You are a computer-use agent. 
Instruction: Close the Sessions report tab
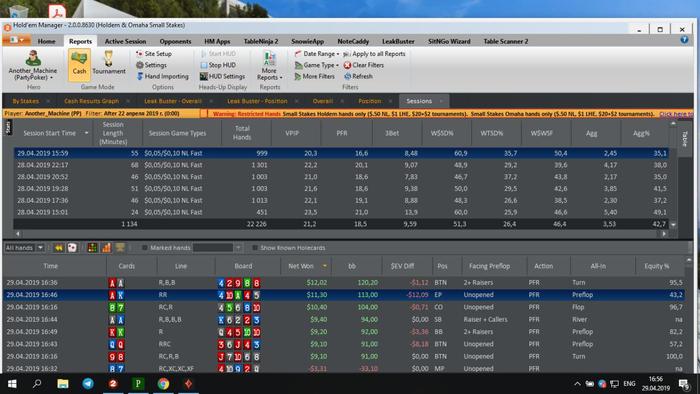[x=441, y=101]
